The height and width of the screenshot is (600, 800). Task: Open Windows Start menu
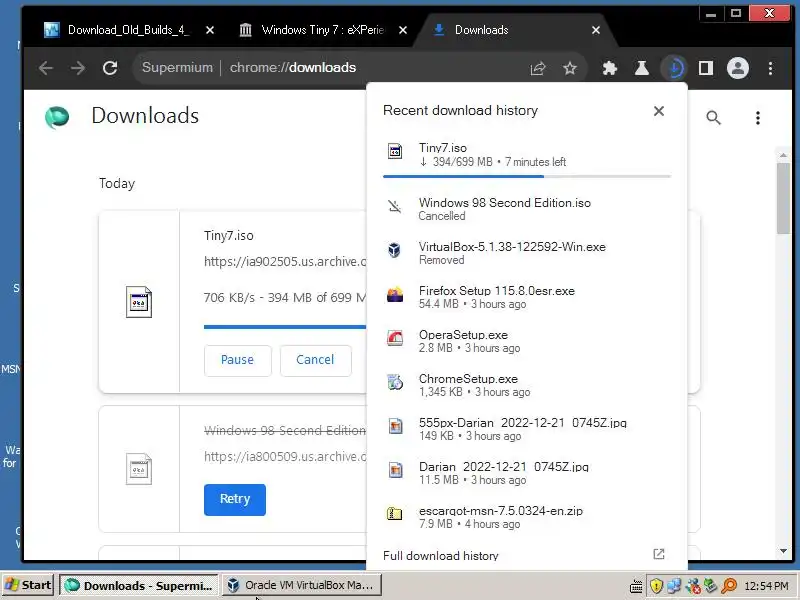pyautogui.click(x=29, y=585)
